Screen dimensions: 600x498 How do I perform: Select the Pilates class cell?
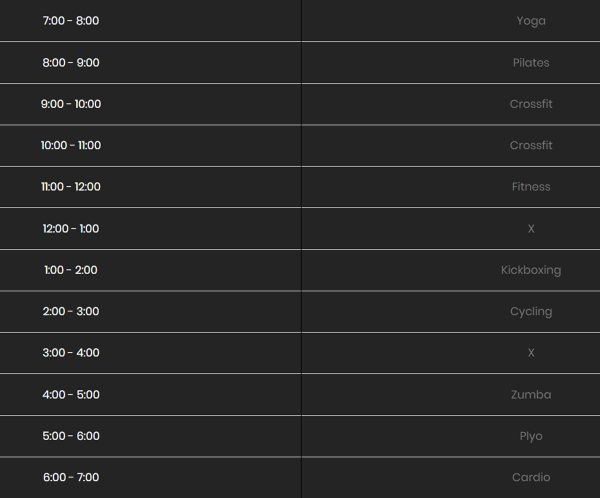tap(531, 63)
